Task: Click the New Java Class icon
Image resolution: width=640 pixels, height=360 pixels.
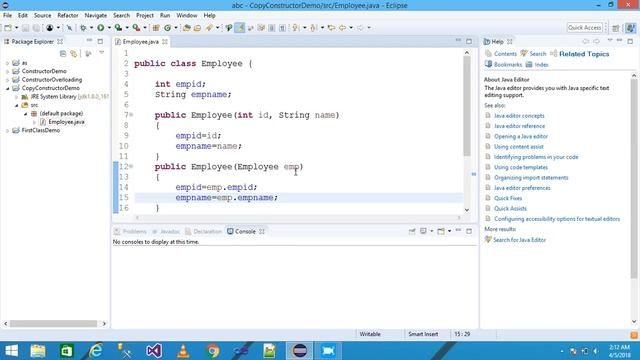Action: pos(167,28)
